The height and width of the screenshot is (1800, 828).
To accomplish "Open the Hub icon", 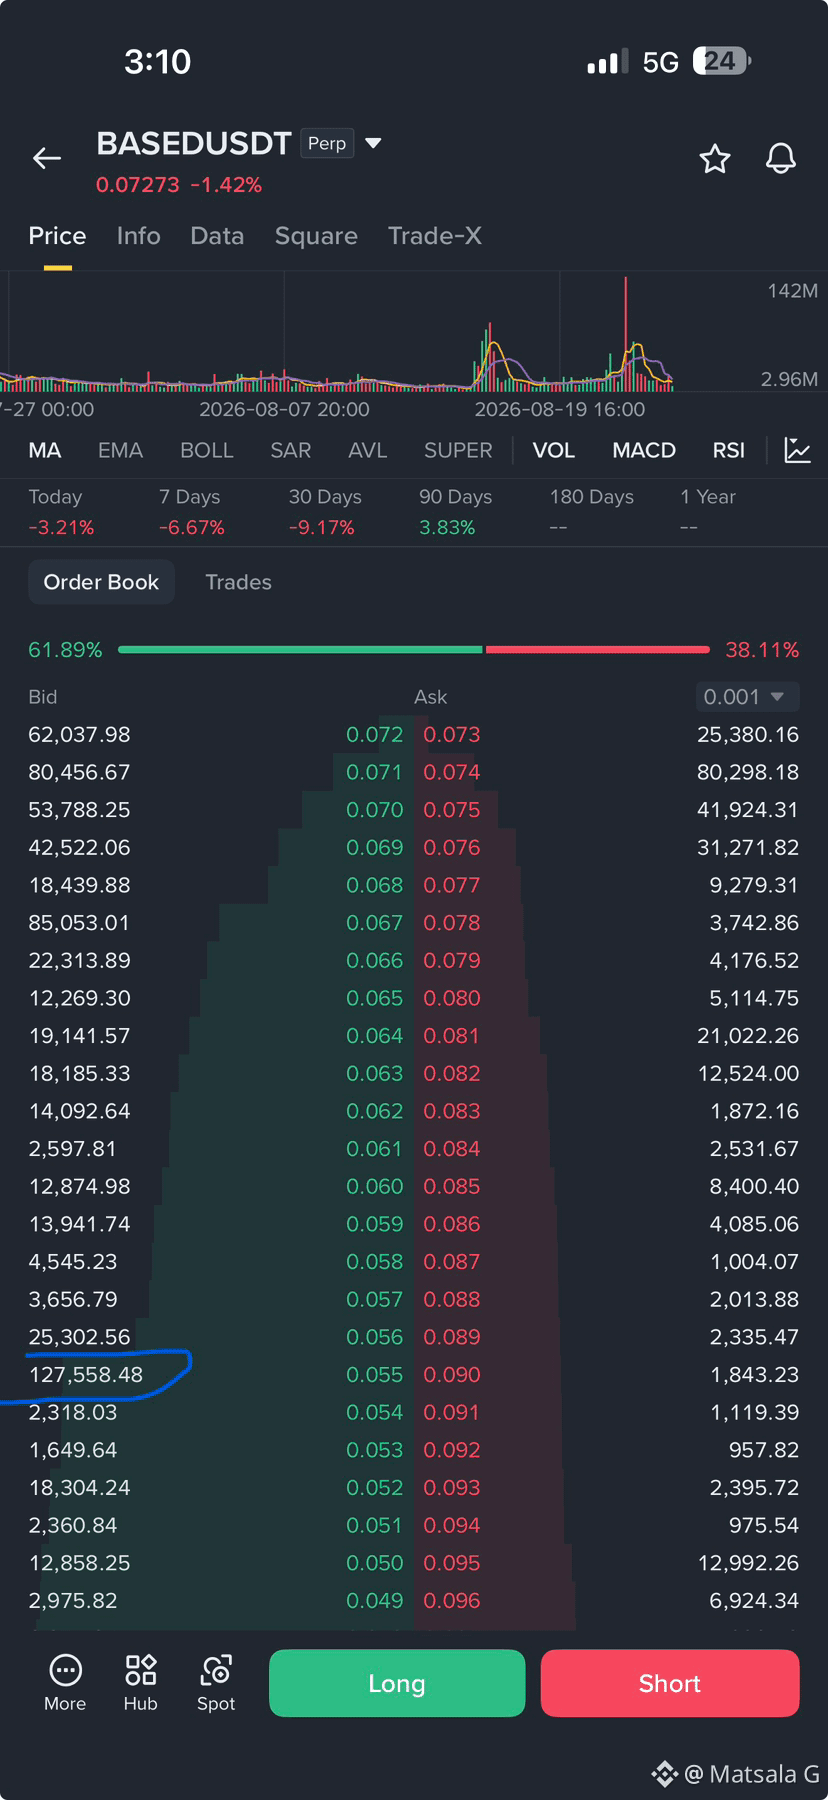I will (x=140, y=1683).
